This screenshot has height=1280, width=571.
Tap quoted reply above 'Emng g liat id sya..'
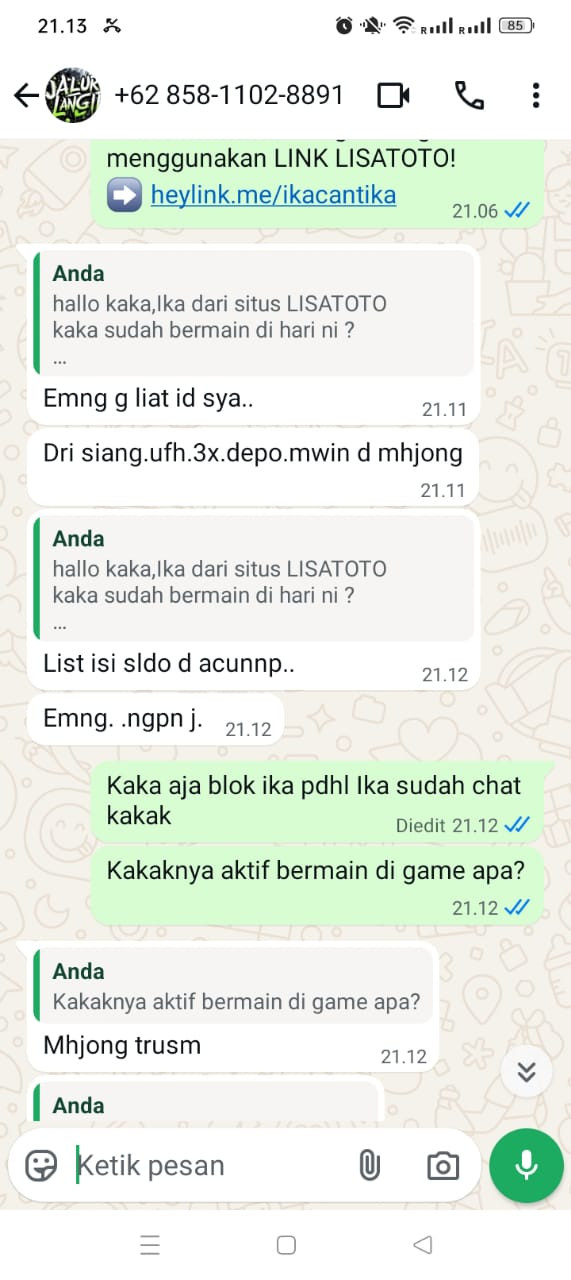pos(253,312)
